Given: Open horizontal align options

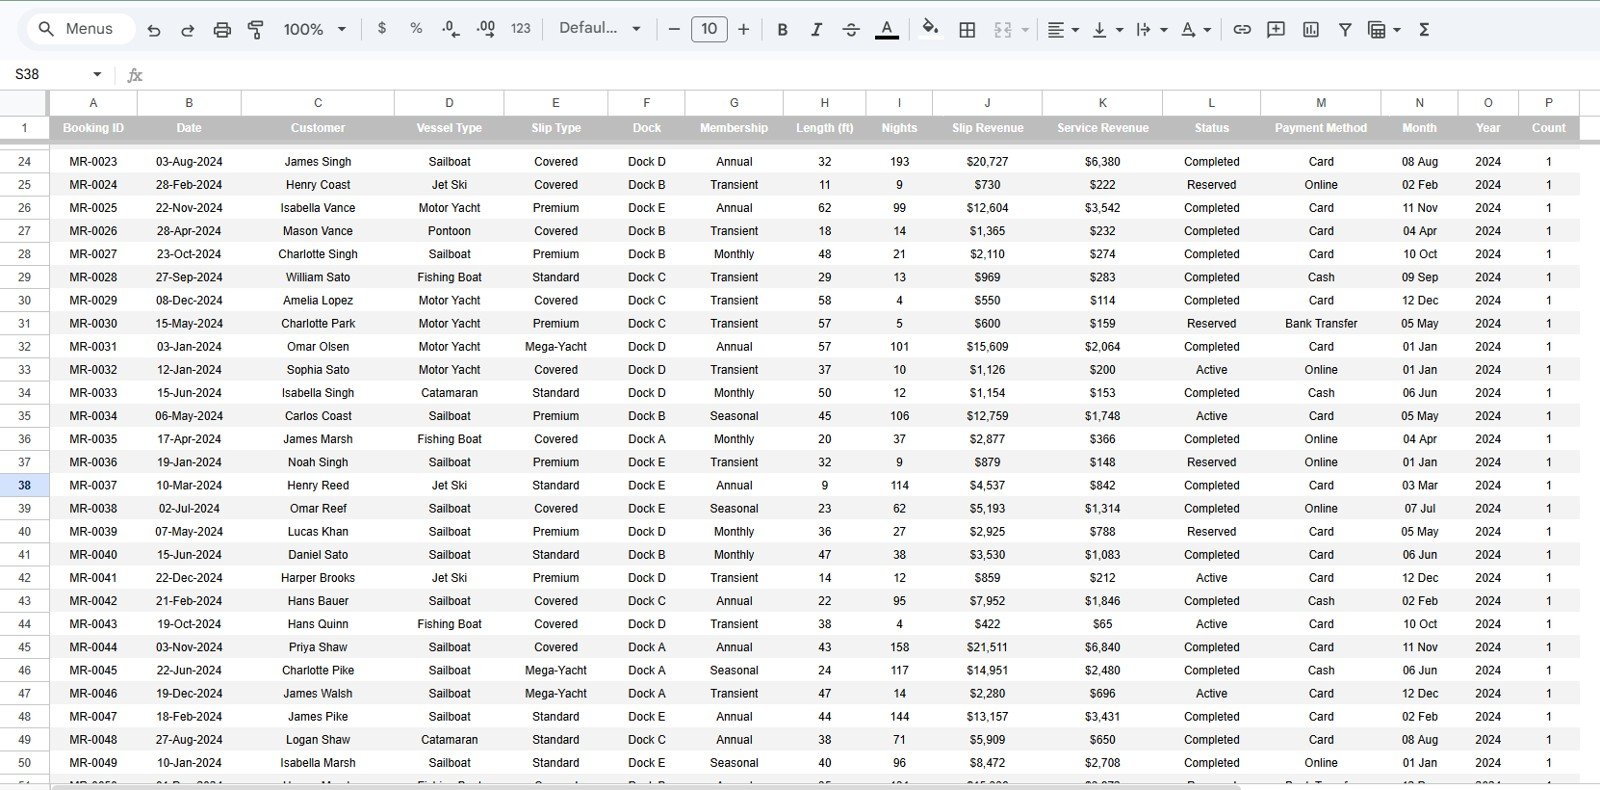Looking at the screenshot, I should (1056, 30).
